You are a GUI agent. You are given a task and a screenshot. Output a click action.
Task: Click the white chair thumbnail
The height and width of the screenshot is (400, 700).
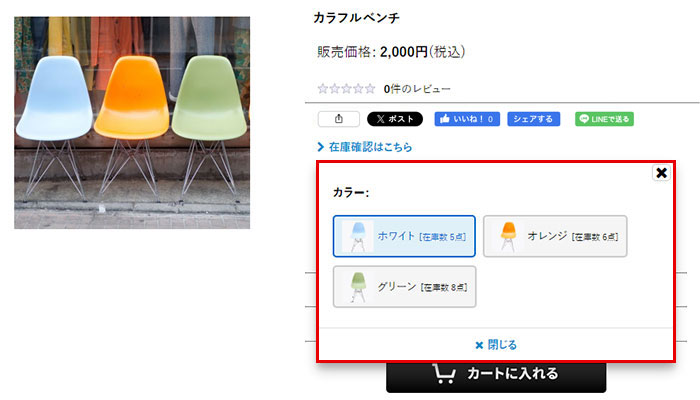click(x=358, y=237)
